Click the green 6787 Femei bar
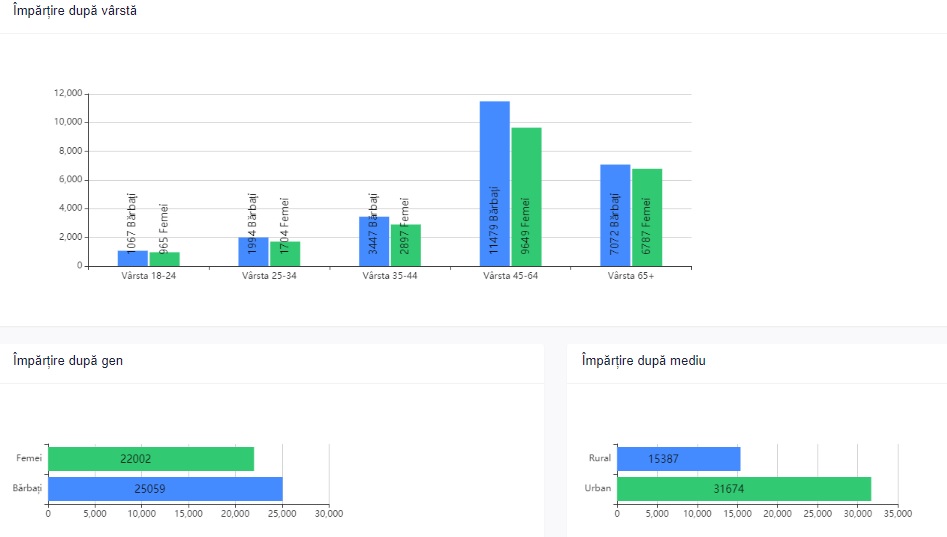947x537 pixels. point(647,217)
